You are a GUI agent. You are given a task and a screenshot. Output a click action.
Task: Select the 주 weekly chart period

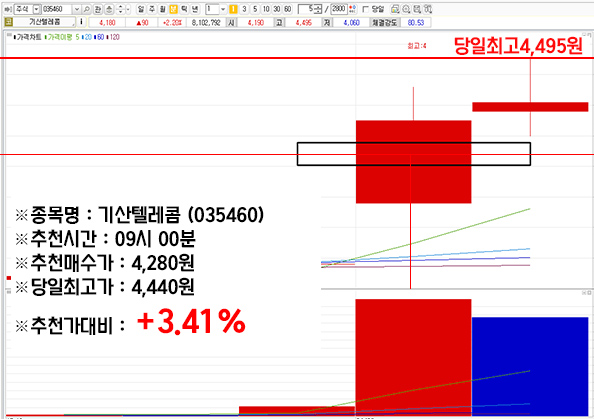152,9
